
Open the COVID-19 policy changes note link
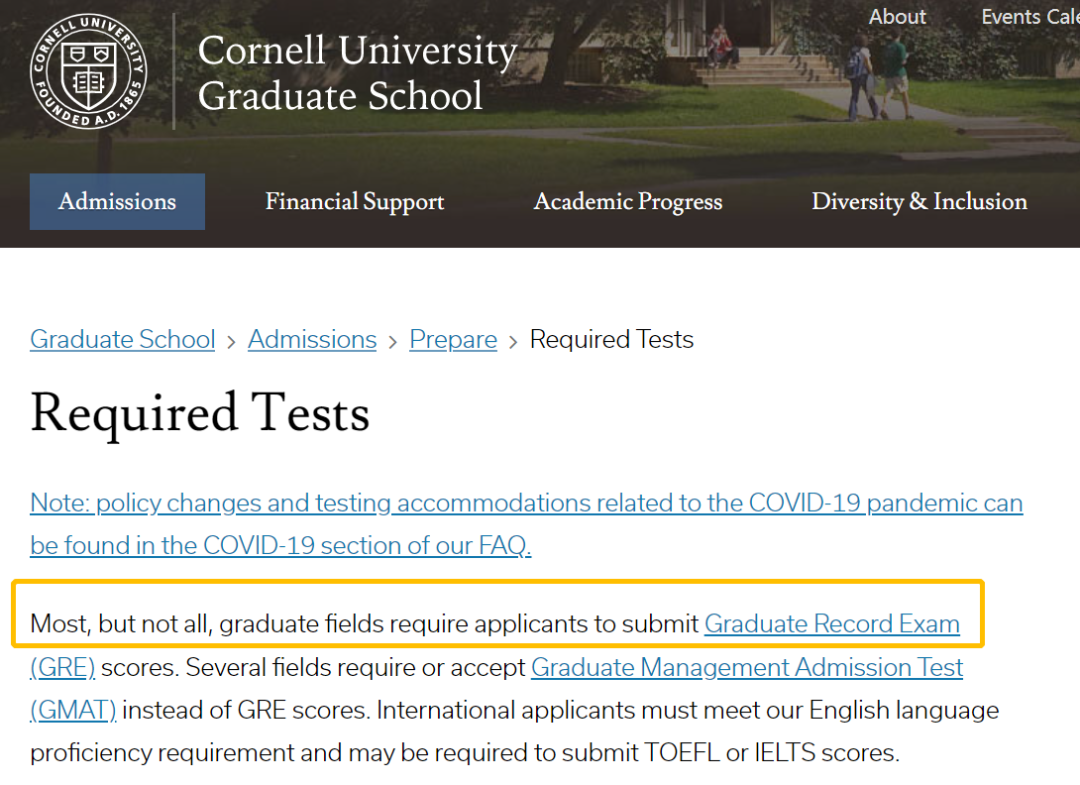[526, 503]
